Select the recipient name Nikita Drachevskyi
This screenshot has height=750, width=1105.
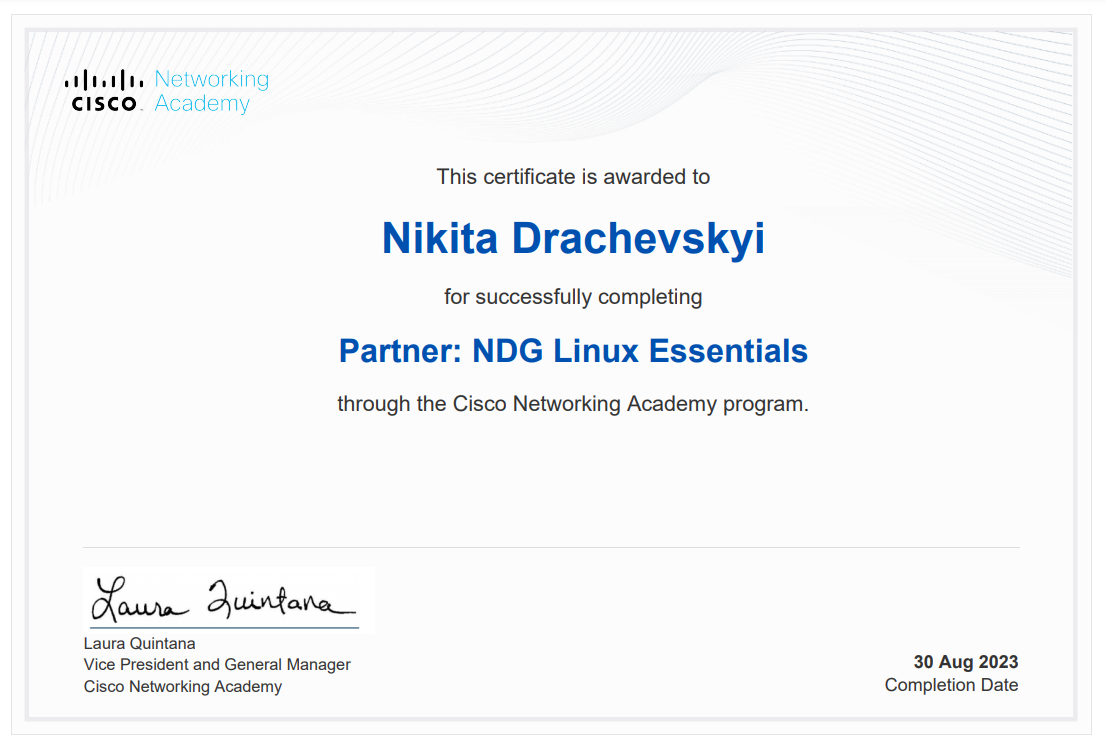(573, 238)
